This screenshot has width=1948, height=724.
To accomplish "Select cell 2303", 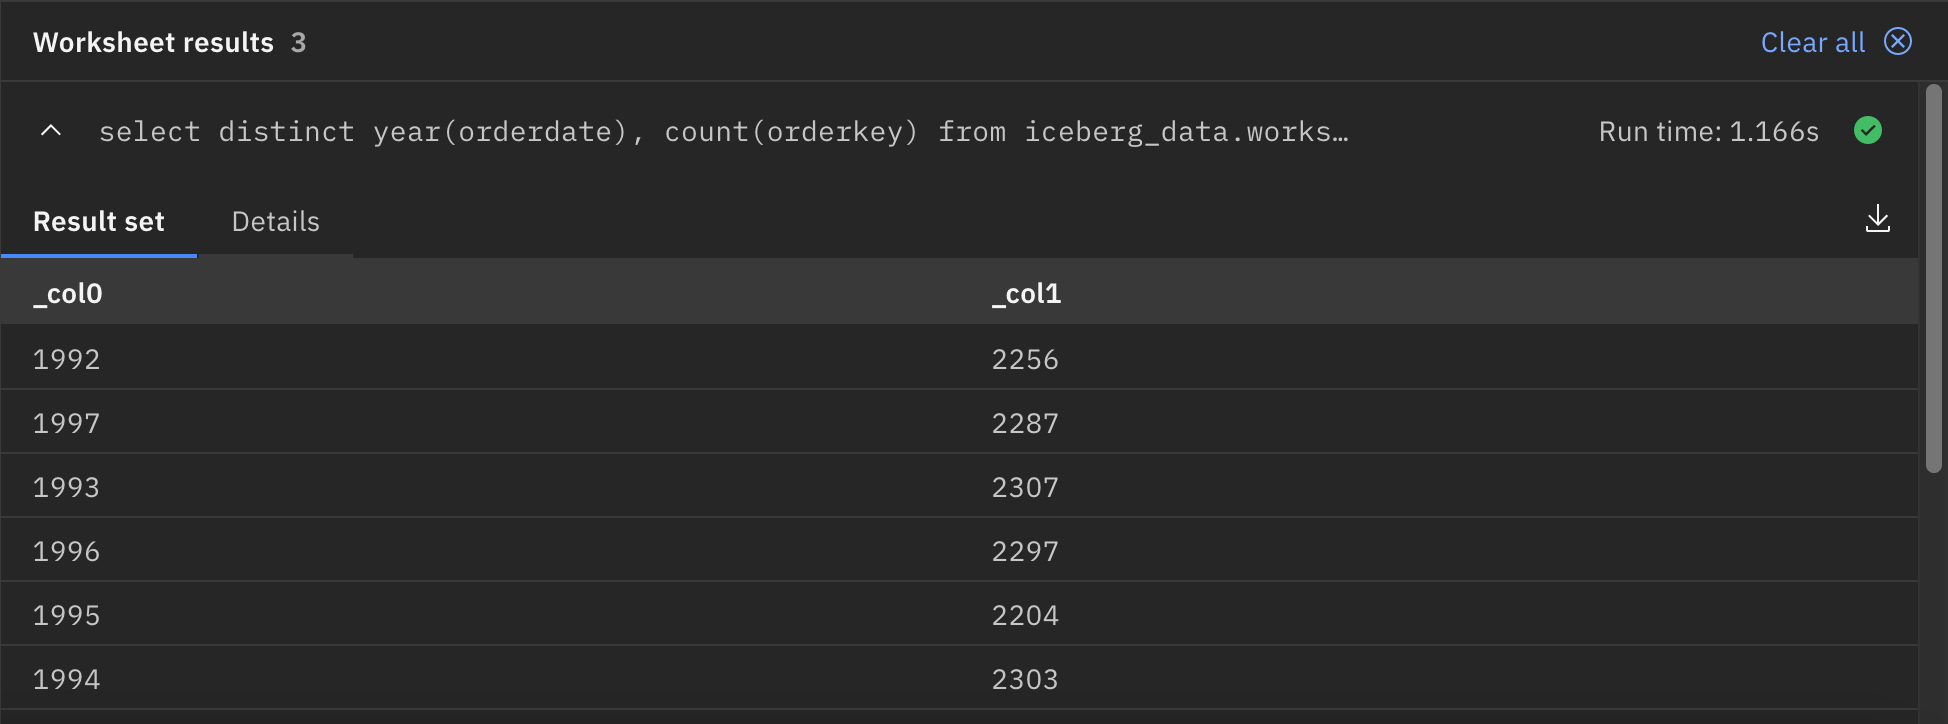I will (1025, 679).
